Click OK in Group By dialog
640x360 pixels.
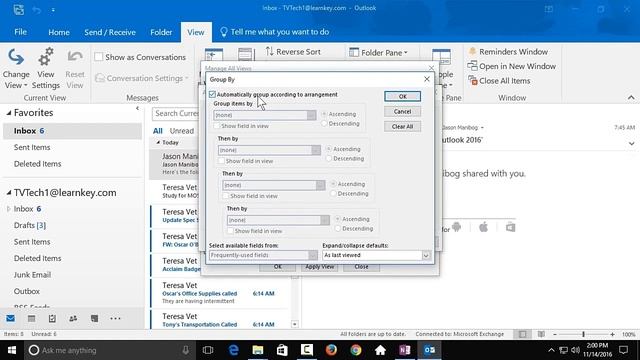point(402,96)
